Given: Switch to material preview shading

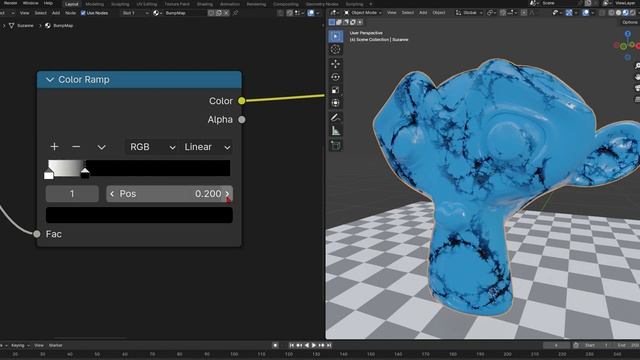Looking at the screenshot, I should pyautogui.click(x=625, y=13).
